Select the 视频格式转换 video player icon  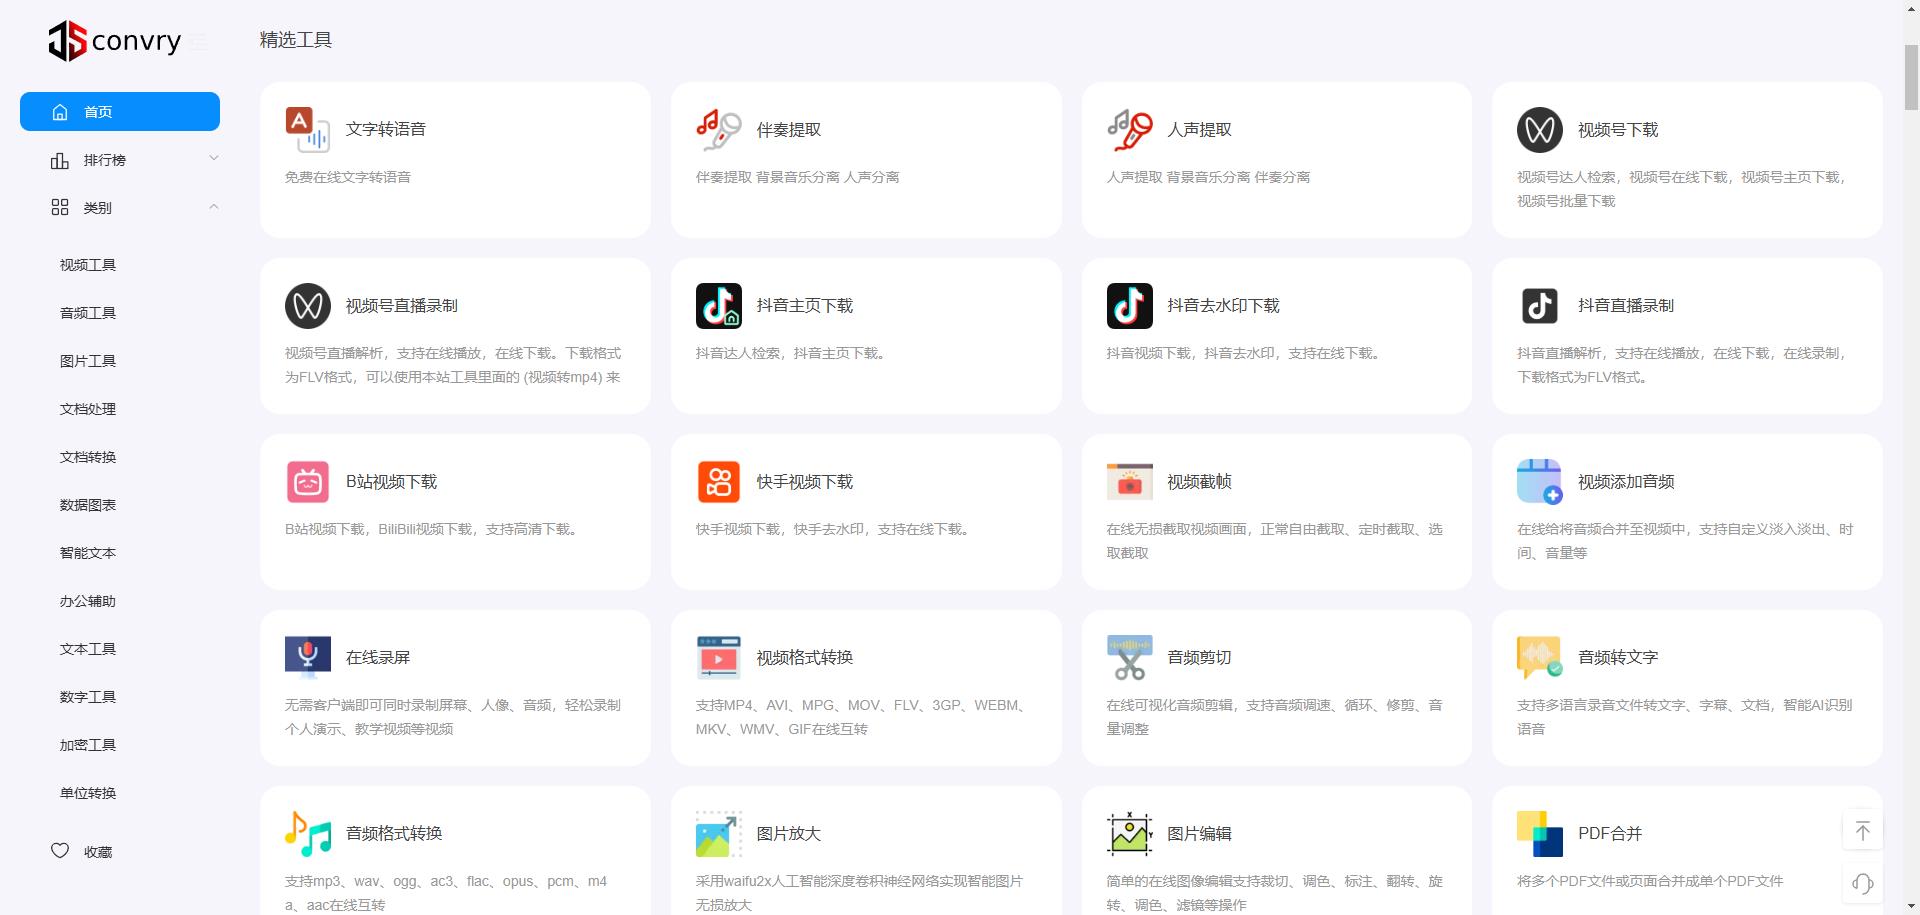click(718, 658)
